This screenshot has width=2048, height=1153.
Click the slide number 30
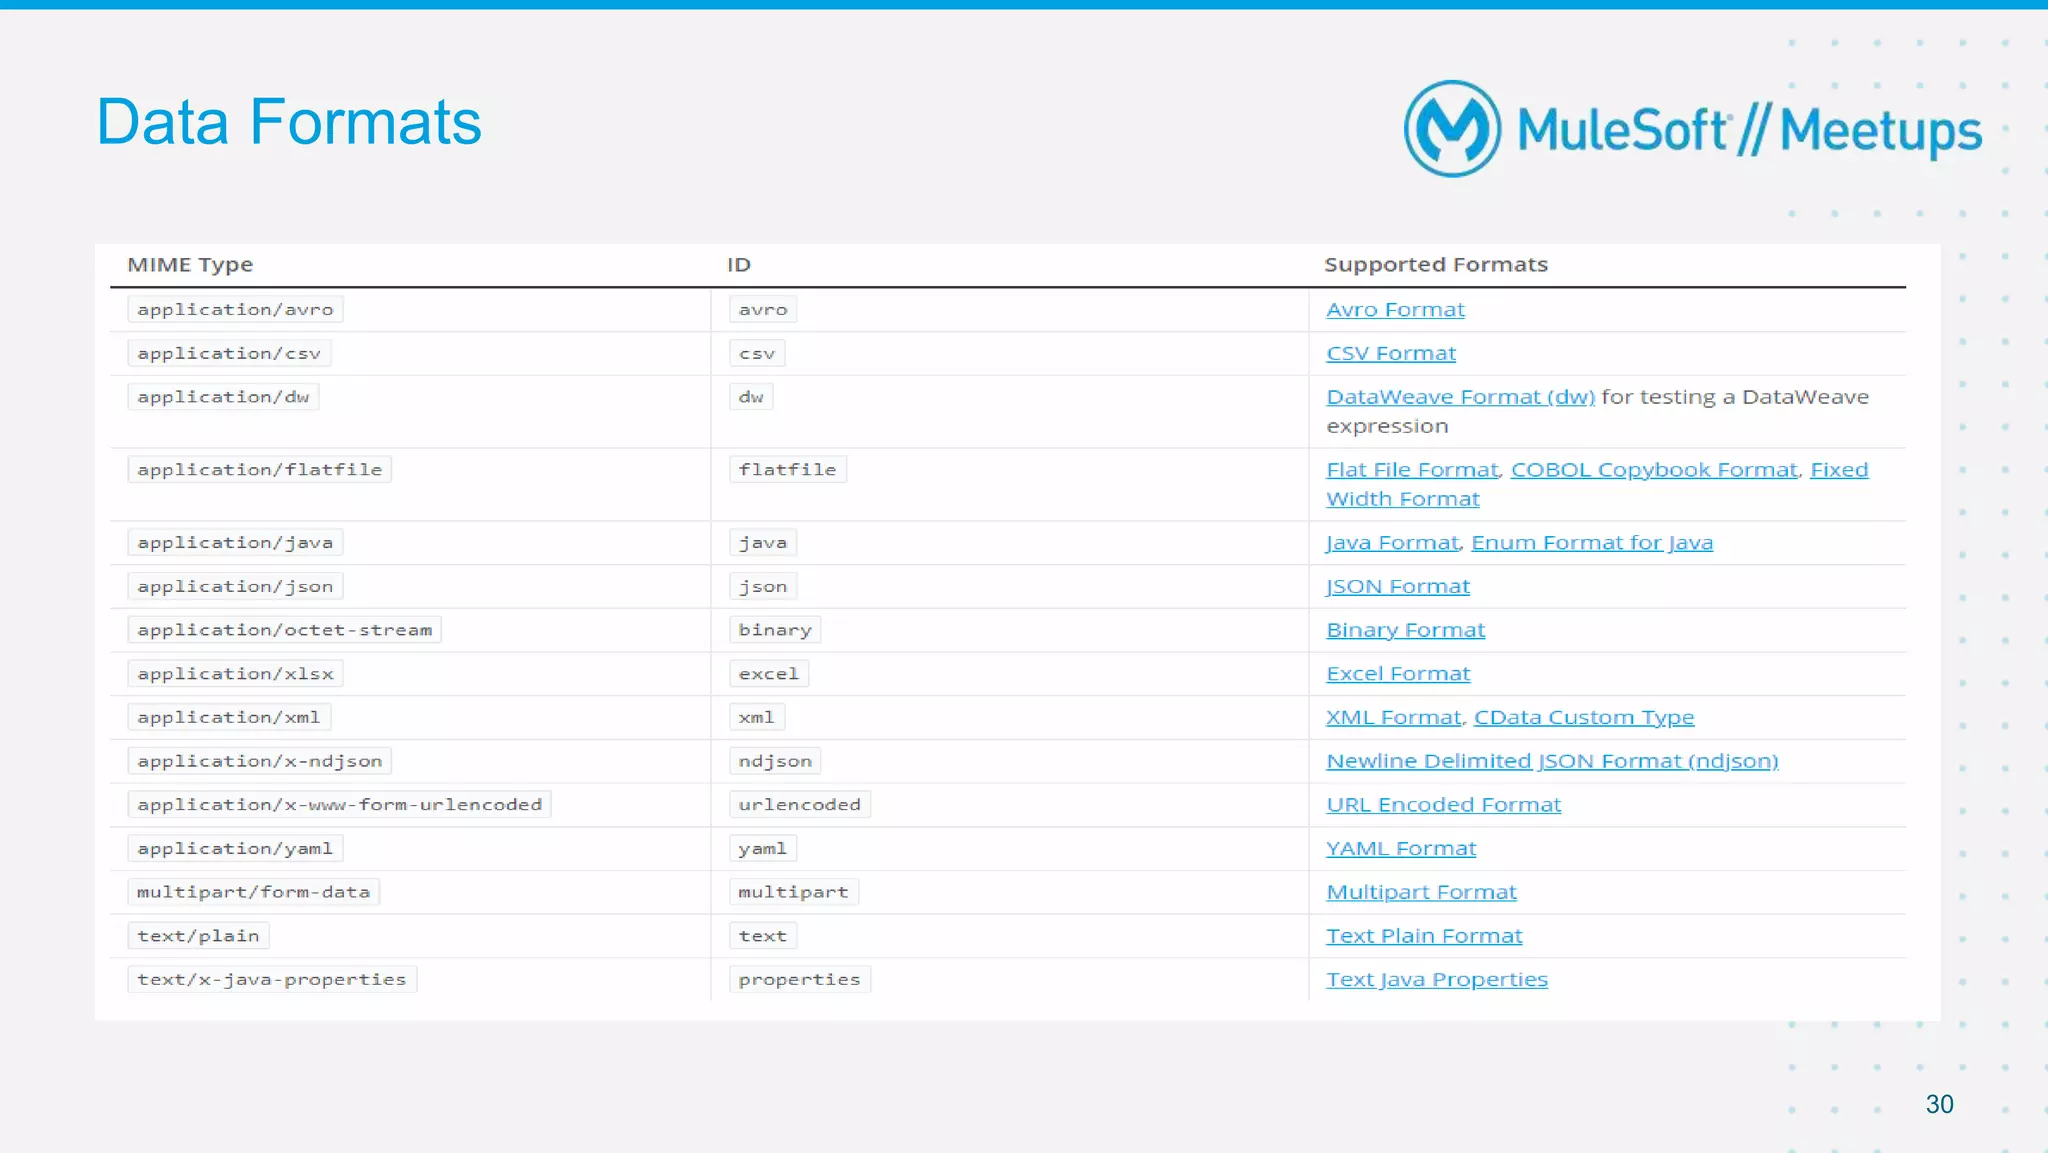point(1939,1104)
